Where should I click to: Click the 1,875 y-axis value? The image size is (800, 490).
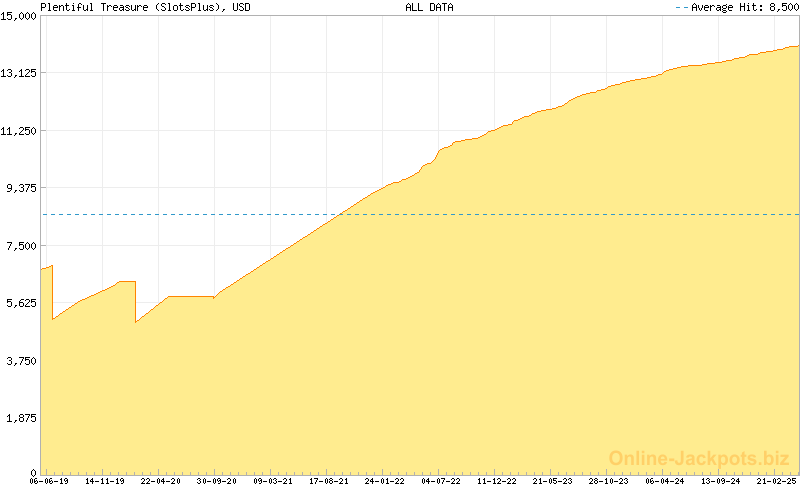21,418
